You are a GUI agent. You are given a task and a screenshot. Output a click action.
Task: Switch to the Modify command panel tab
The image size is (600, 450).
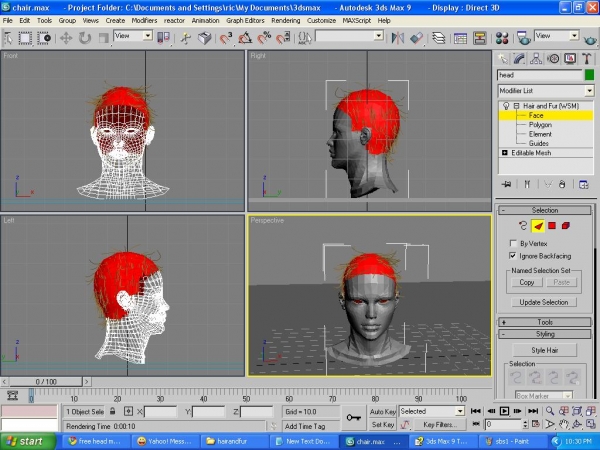519,59
